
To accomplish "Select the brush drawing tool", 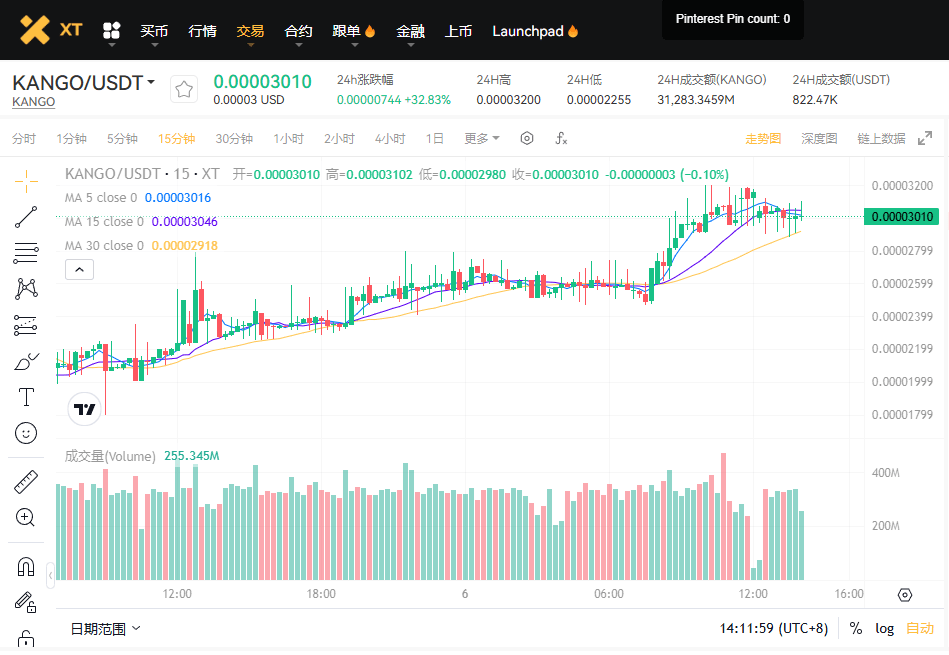I will pyautogui.click(x=26, y=362).
